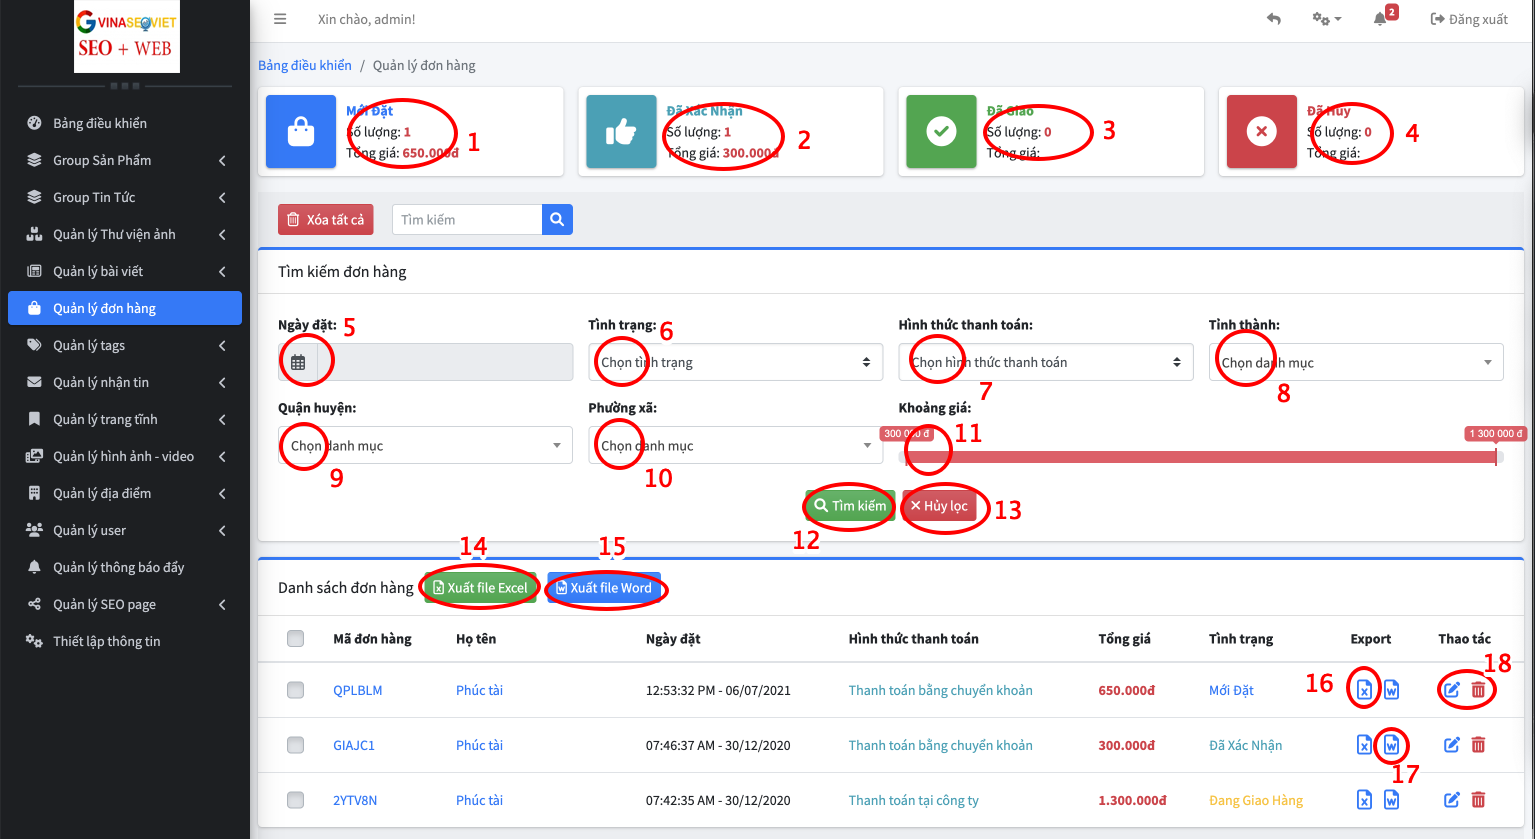Expand Quản lý Thư viện ảnh menu
The height and width of the screenshot is (839, 1535).
point(125,234)
